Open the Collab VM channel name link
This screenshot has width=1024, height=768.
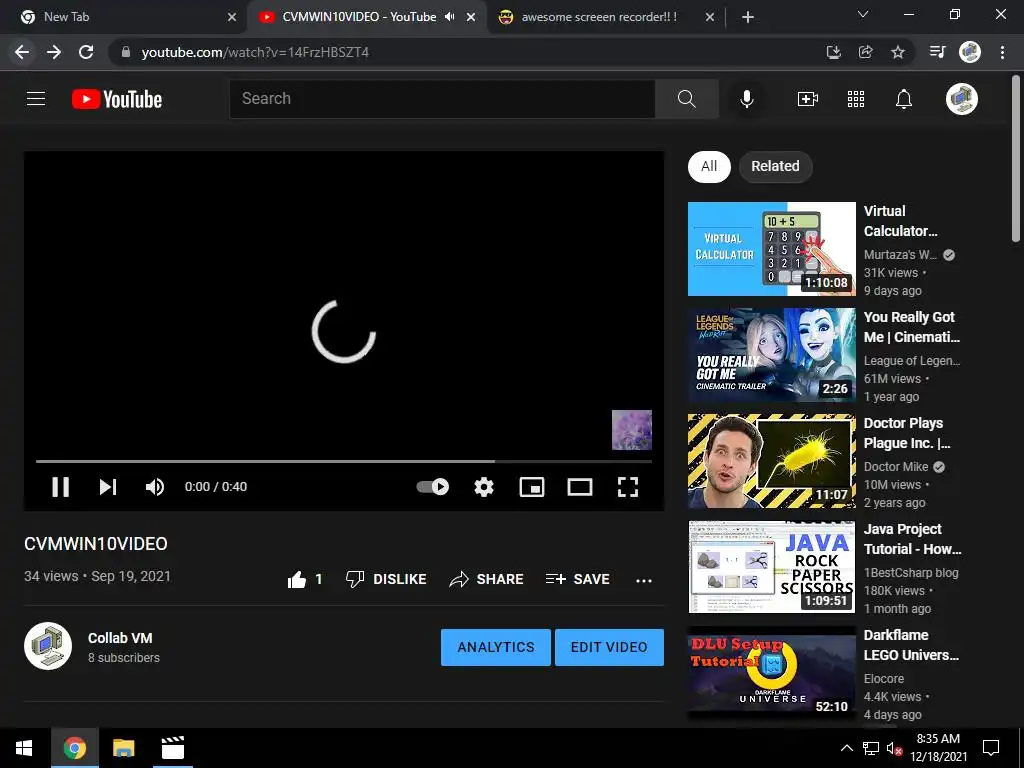120,638
